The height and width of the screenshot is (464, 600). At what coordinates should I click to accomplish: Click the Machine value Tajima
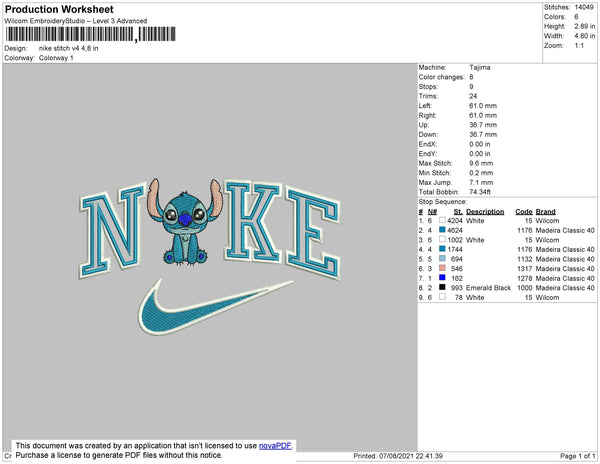click(480, 67)
